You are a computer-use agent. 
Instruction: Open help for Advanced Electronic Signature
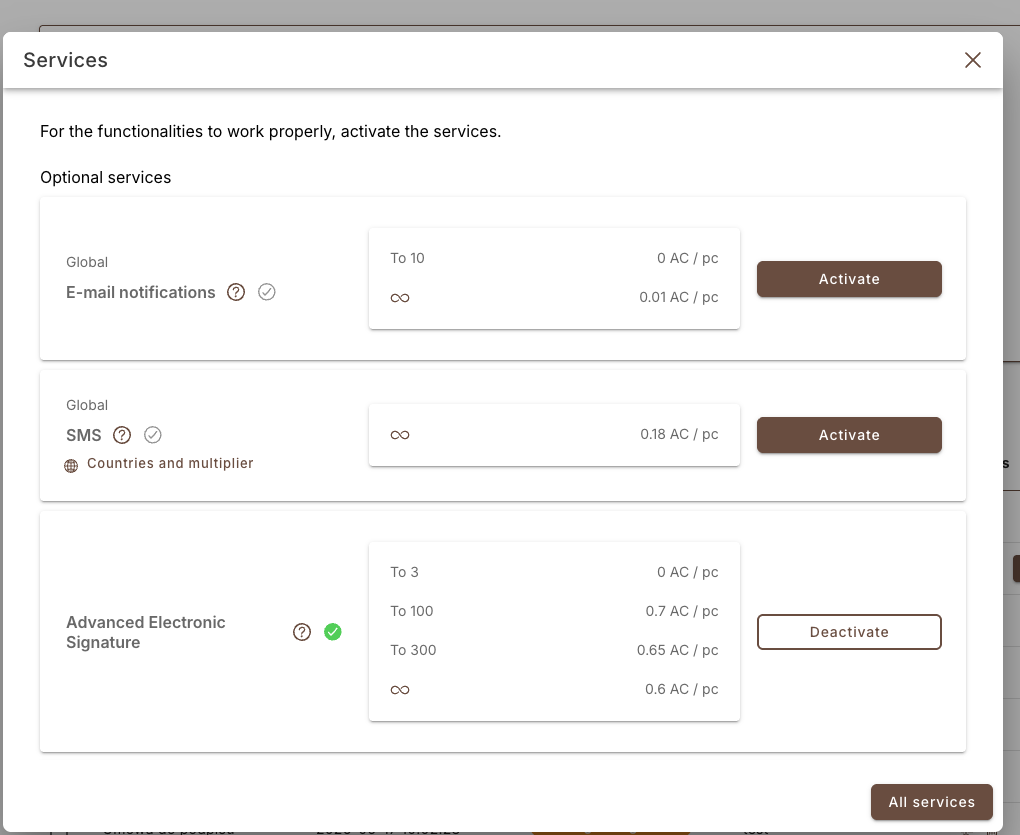(302, 632)
